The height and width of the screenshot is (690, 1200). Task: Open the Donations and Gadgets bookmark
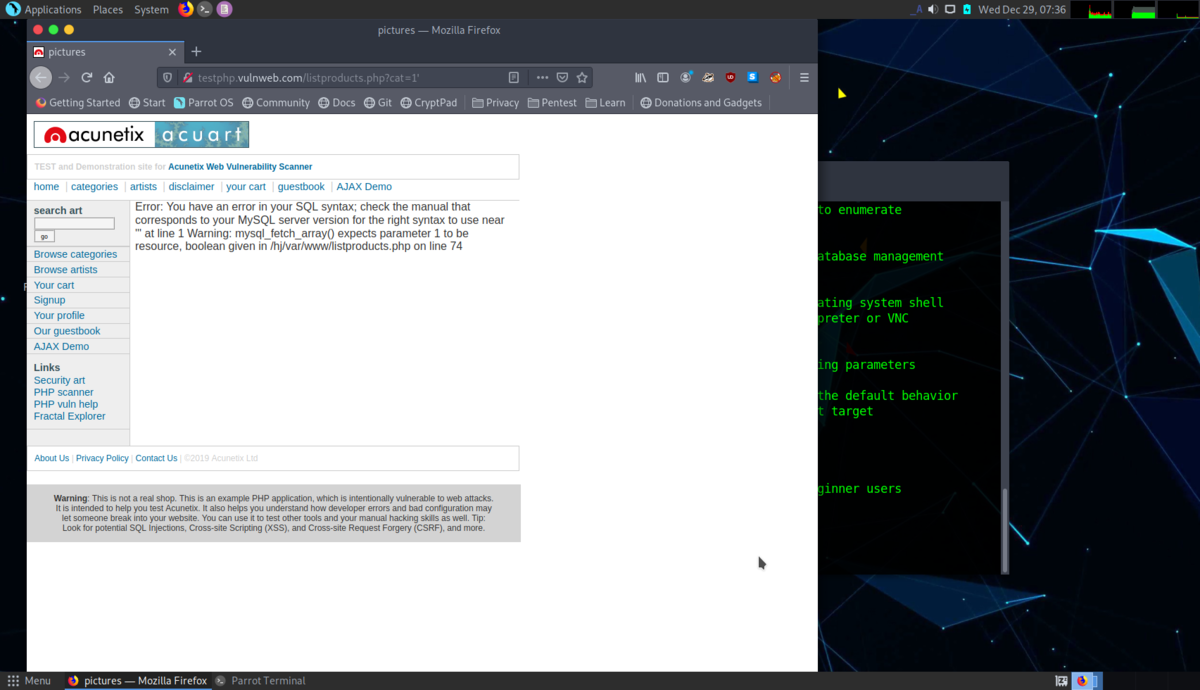(x=701, y=102)
